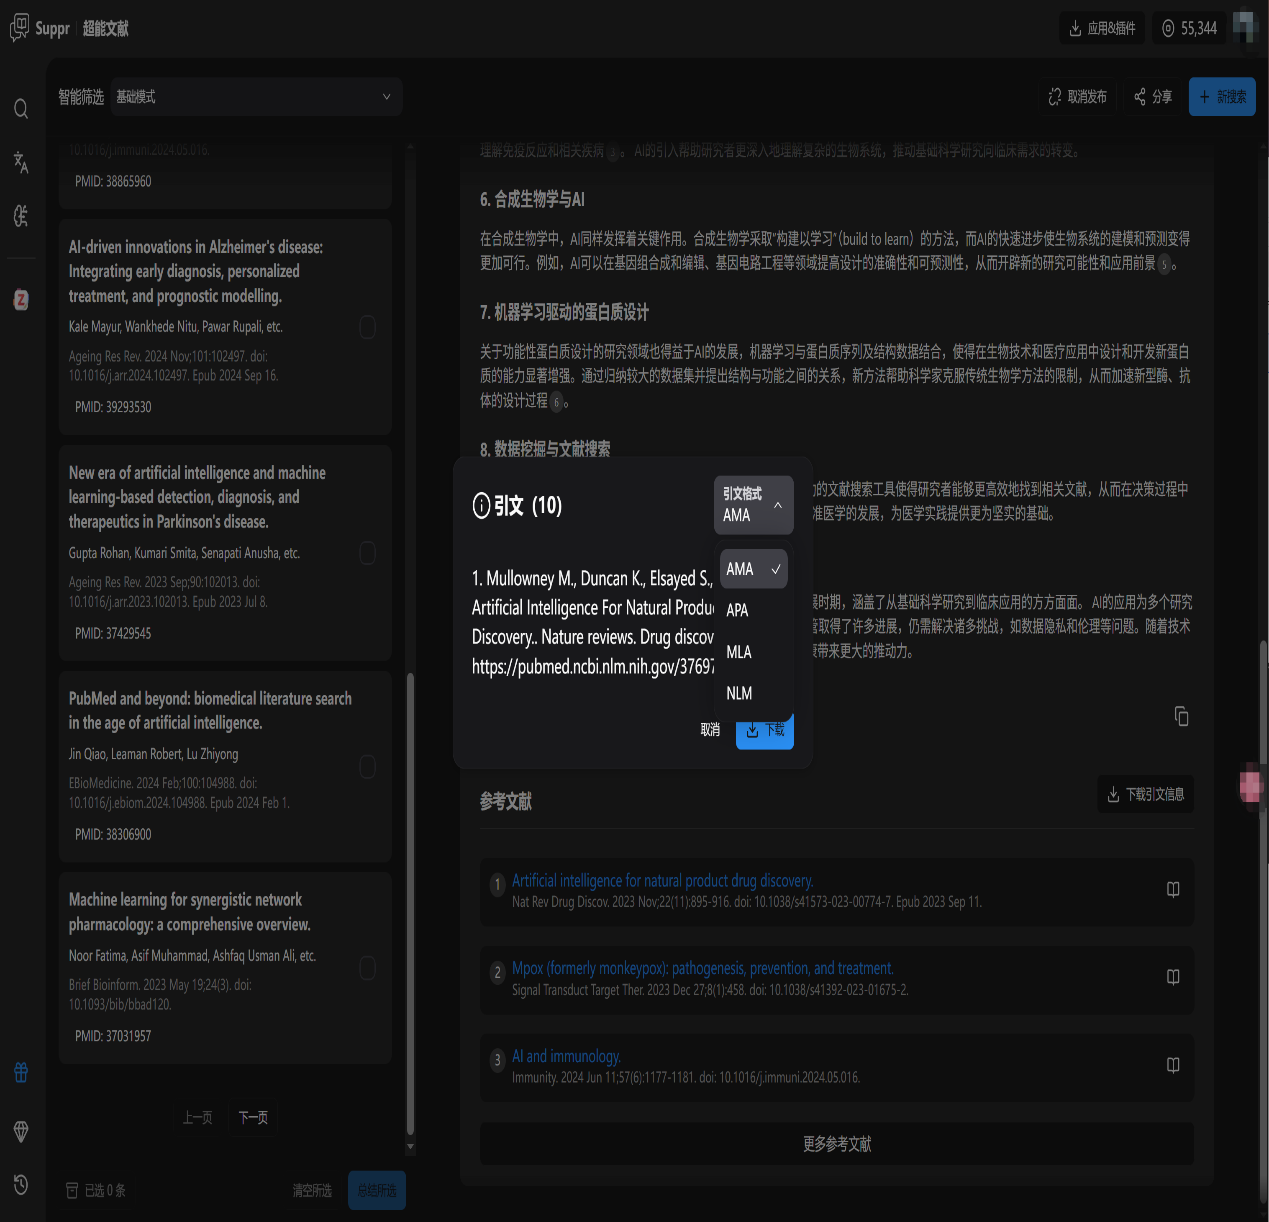Click the Zotero icon in sidebar

point(21,299)
